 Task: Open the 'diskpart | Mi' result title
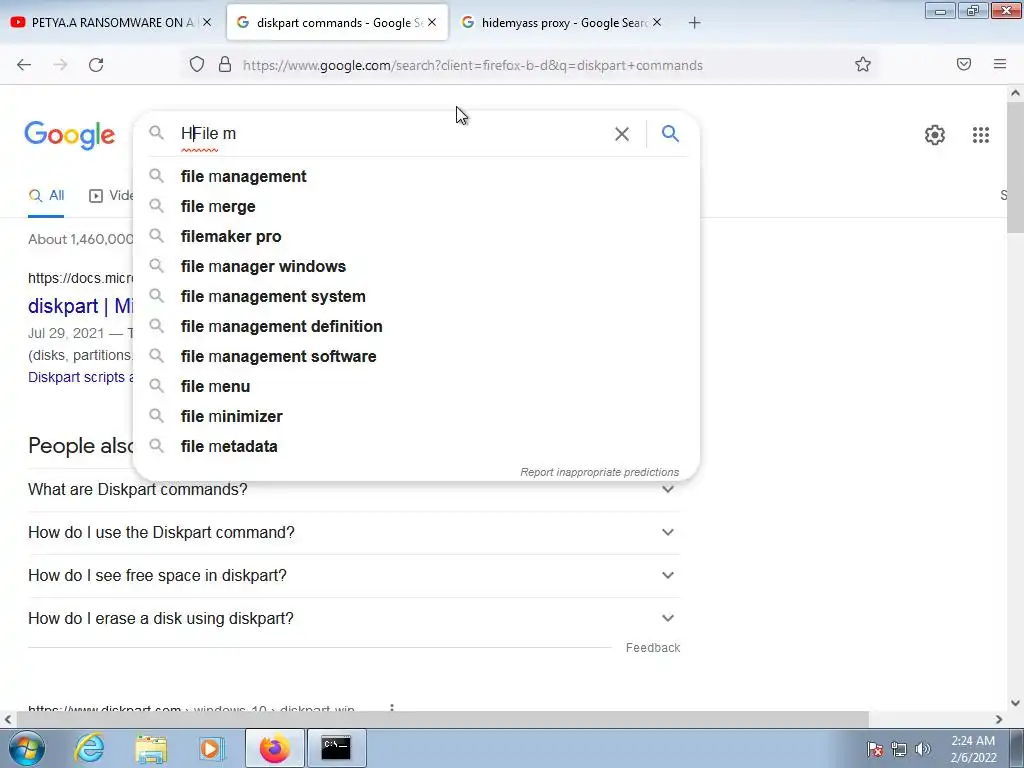pos(80,306)
